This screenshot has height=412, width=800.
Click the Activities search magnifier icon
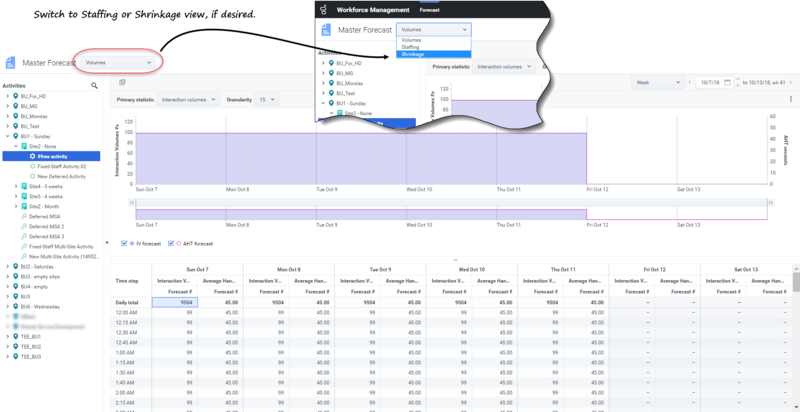[x=94, y=86]
